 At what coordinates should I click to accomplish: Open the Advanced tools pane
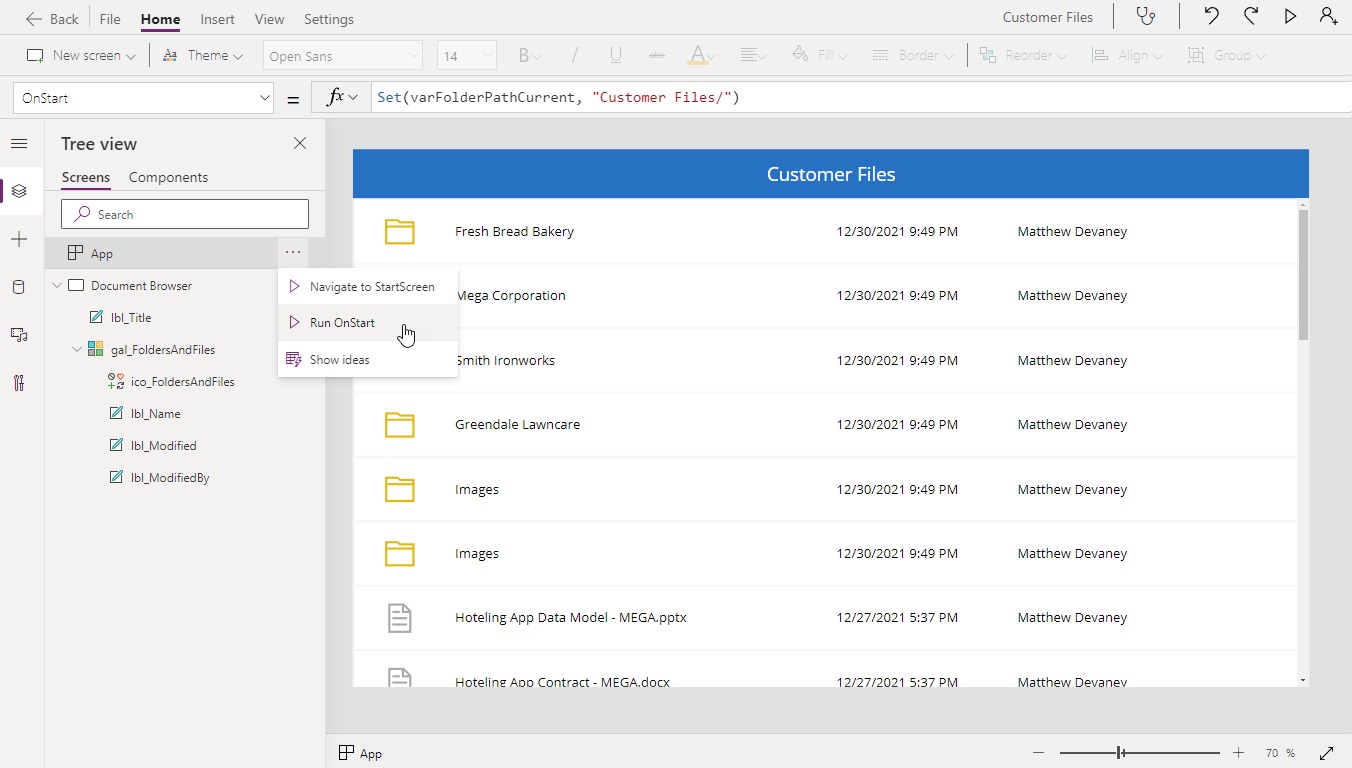point(19,383)
